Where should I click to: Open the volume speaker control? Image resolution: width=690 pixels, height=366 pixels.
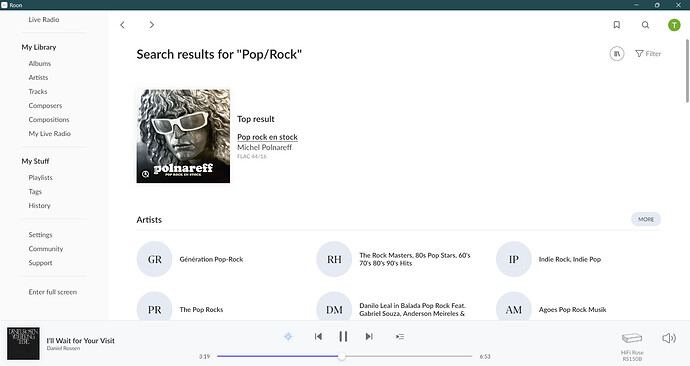tap(669, 338)
